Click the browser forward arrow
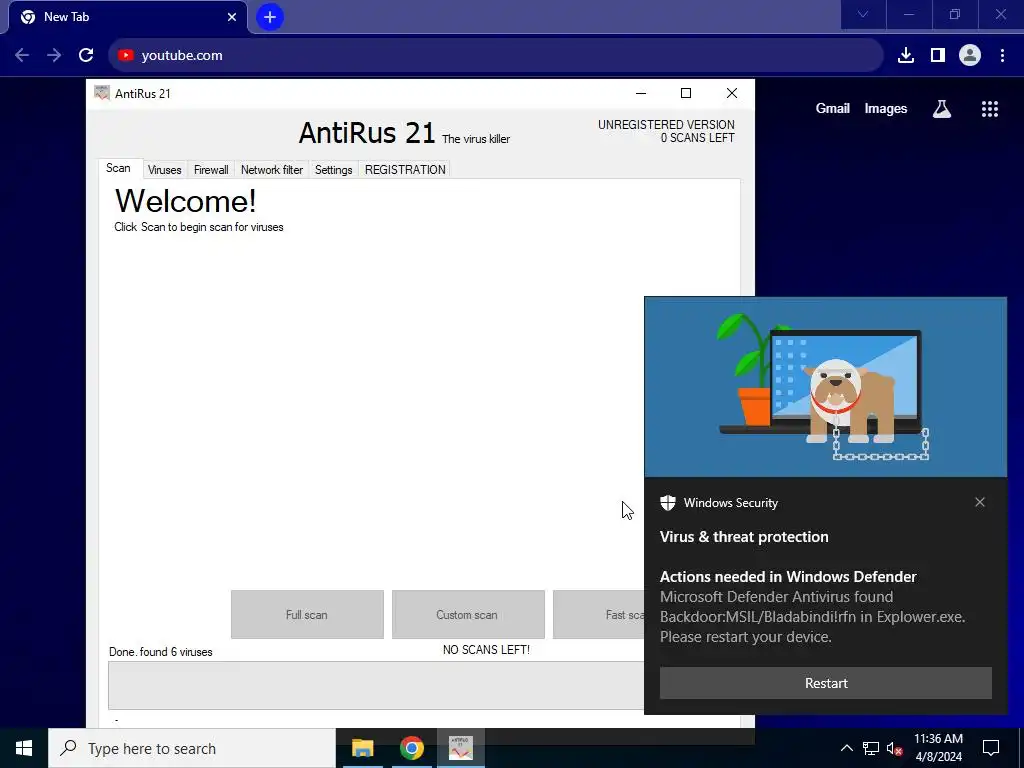Image resolution: width=1024 pixels, height=768 pixels. tap(54, 56)
